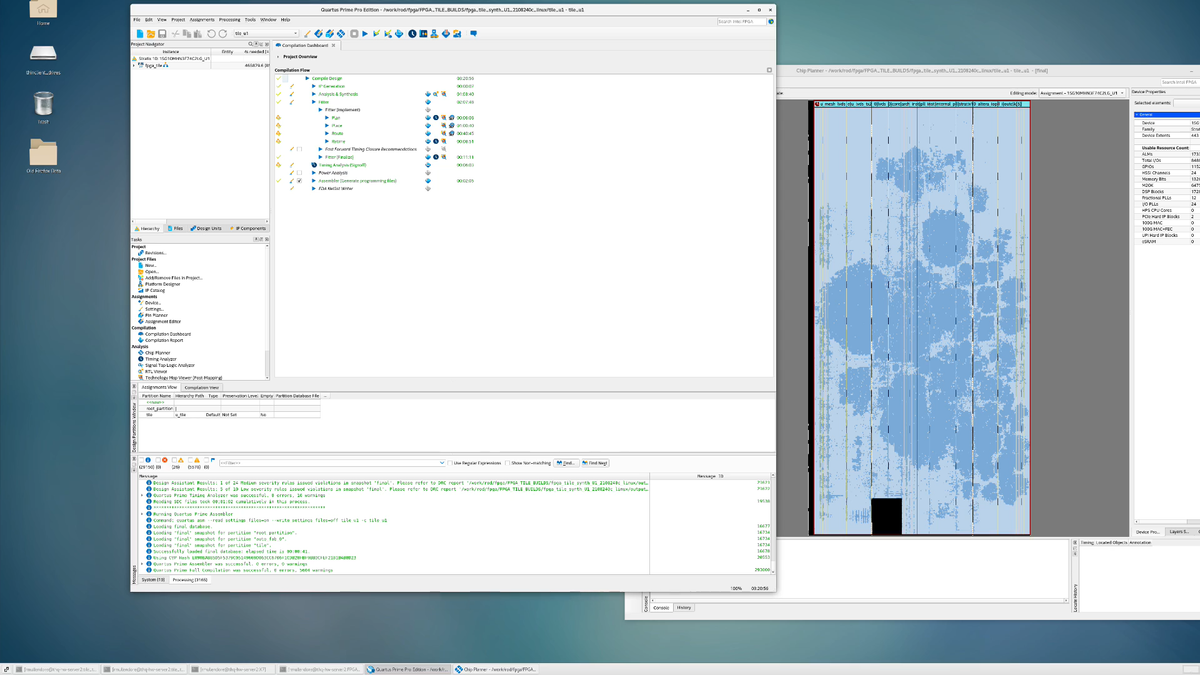The height and width of the screenshot is (675, 1200).
Task: Collapse the Fitter (Implement) stage tree
Action: click(x=321, y=110)
